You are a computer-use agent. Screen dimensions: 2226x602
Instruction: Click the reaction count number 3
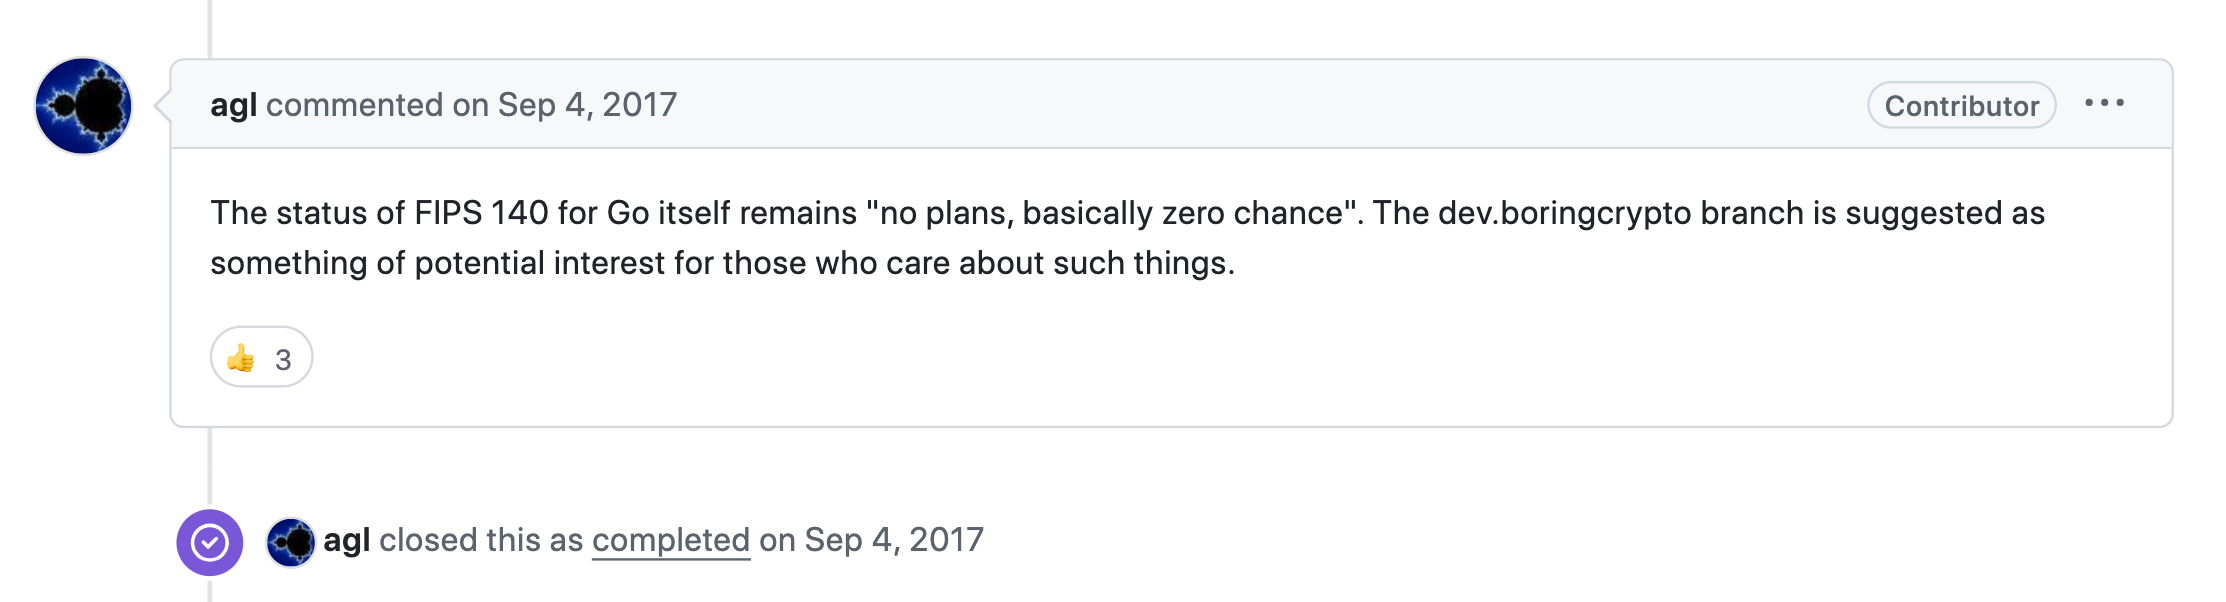tap(283, 359)
